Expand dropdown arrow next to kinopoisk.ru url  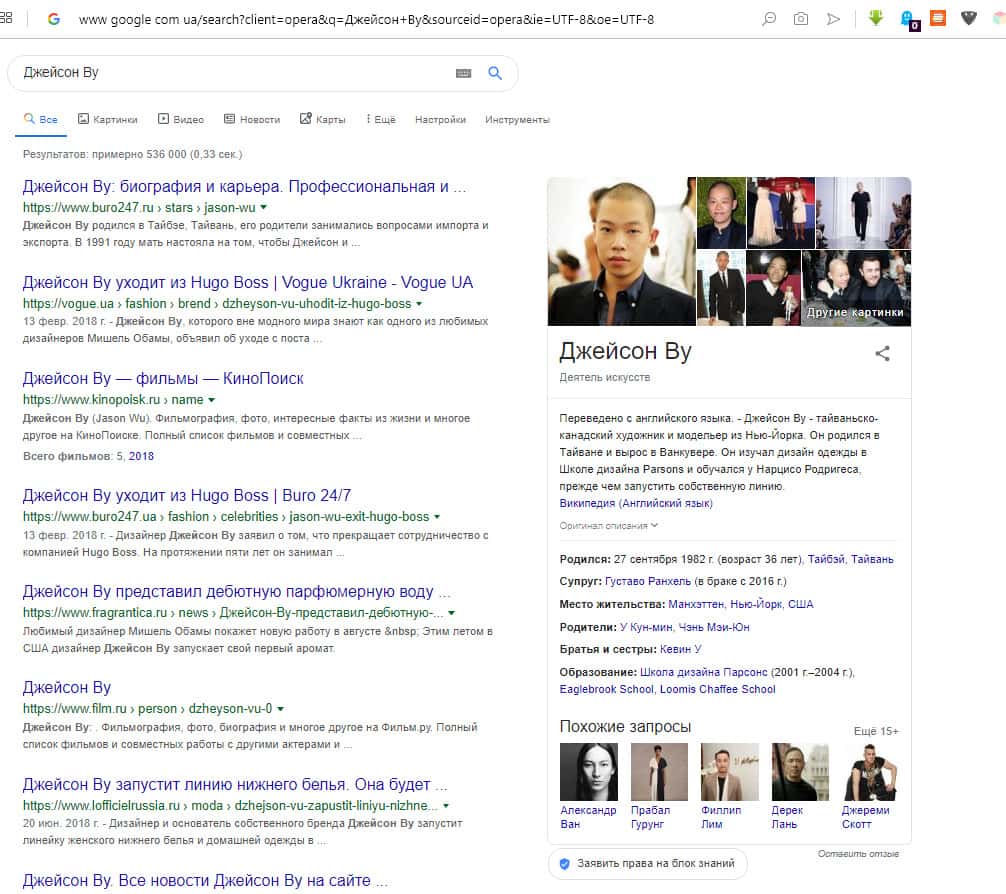211,400
